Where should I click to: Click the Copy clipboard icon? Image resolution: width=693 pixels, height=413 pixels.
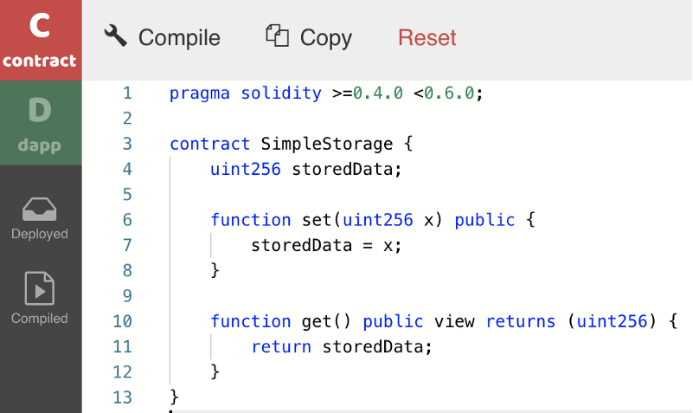pyautogui.click(x=277, y=36)
